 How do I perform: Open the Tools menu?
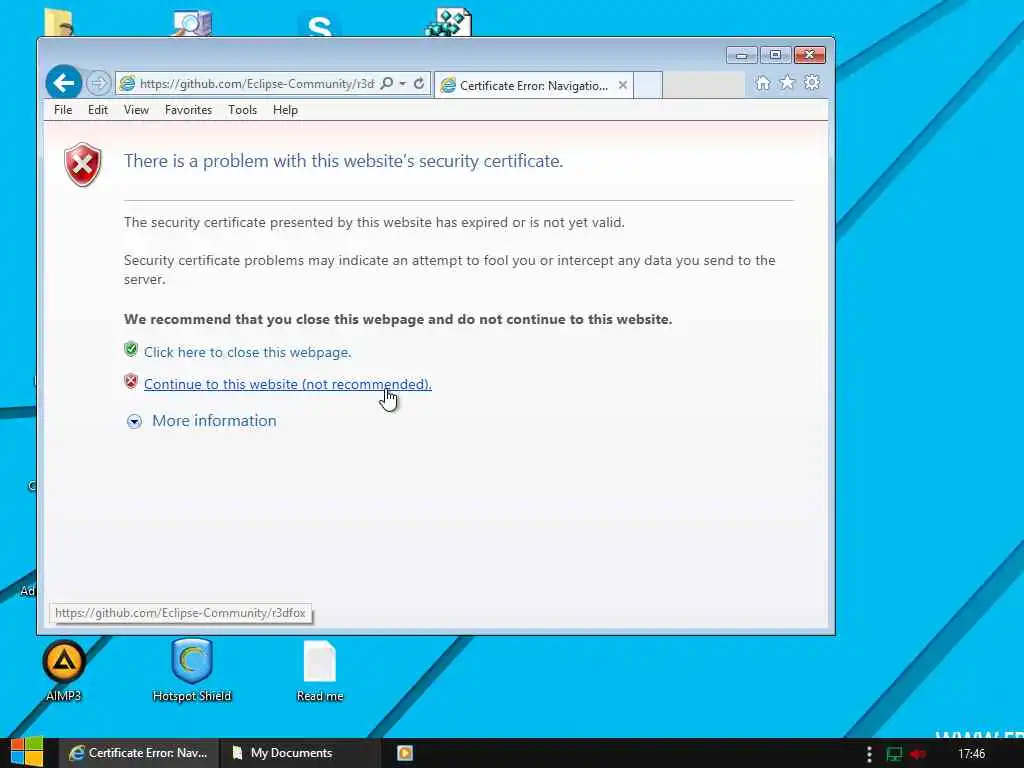coord(242,110)
